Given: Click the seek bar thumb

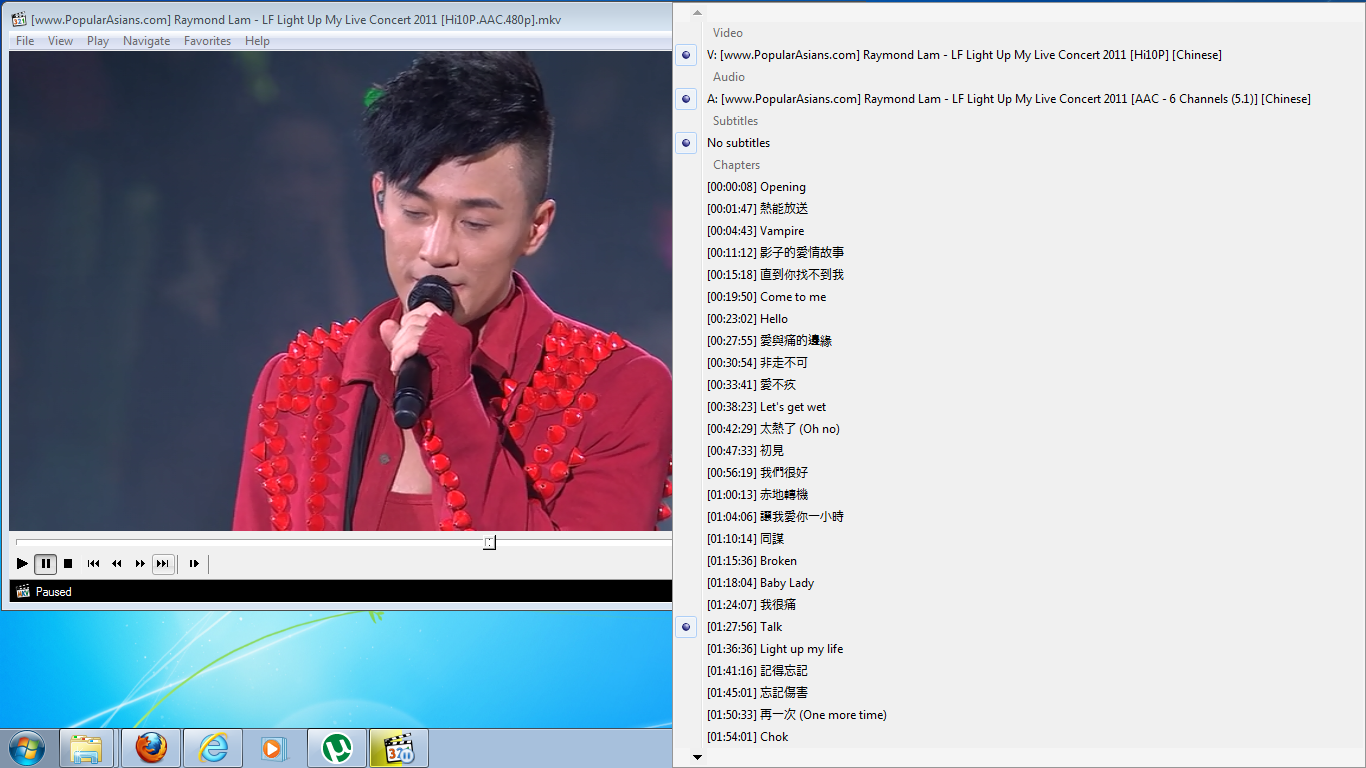Looking at the screenshot, I should [x=489, y=542].
